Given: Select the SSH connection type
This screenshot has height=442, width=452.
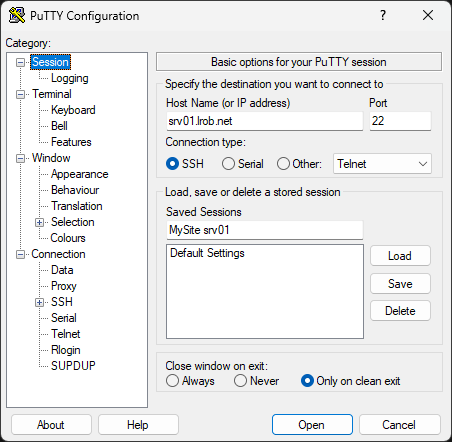Looking at the screenshot, I should (x=172, y=164).
